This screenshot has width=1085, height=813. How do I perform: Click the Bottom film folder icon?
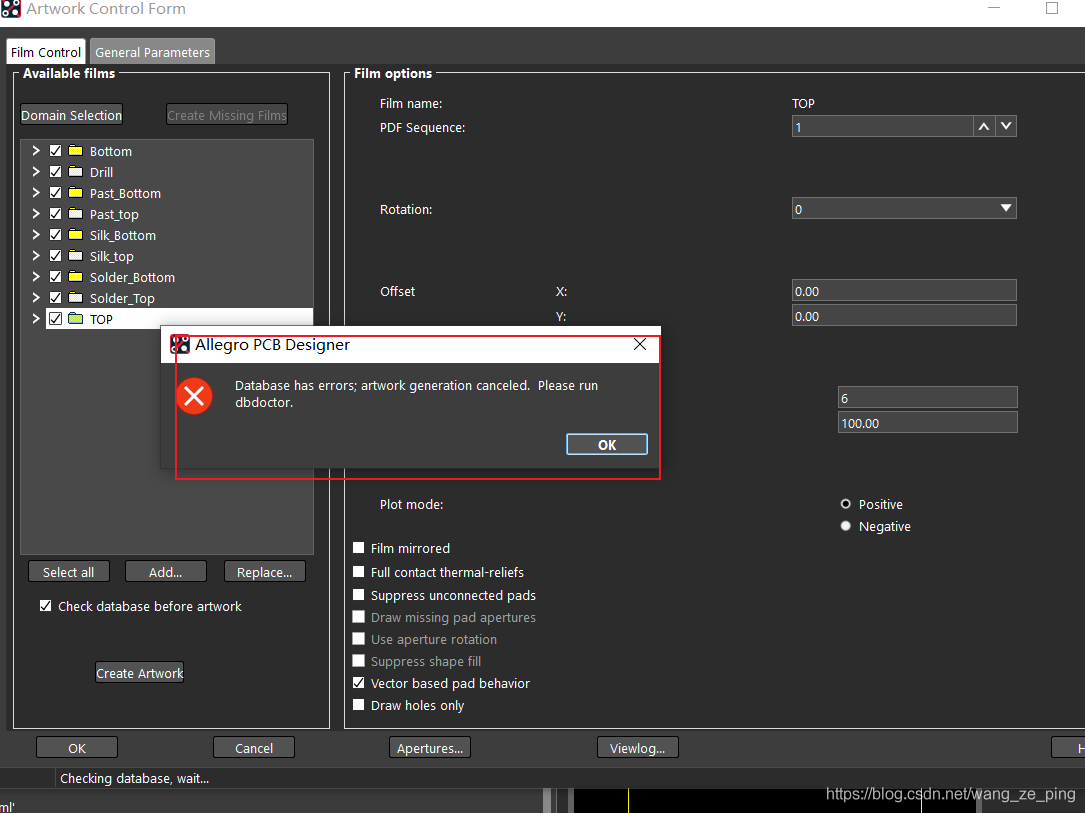pos(75,151)
